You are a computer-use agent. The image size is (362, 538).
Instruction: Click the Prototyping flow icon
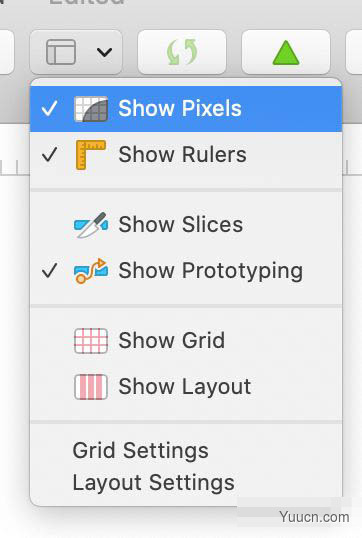click(x=91, y=271)
